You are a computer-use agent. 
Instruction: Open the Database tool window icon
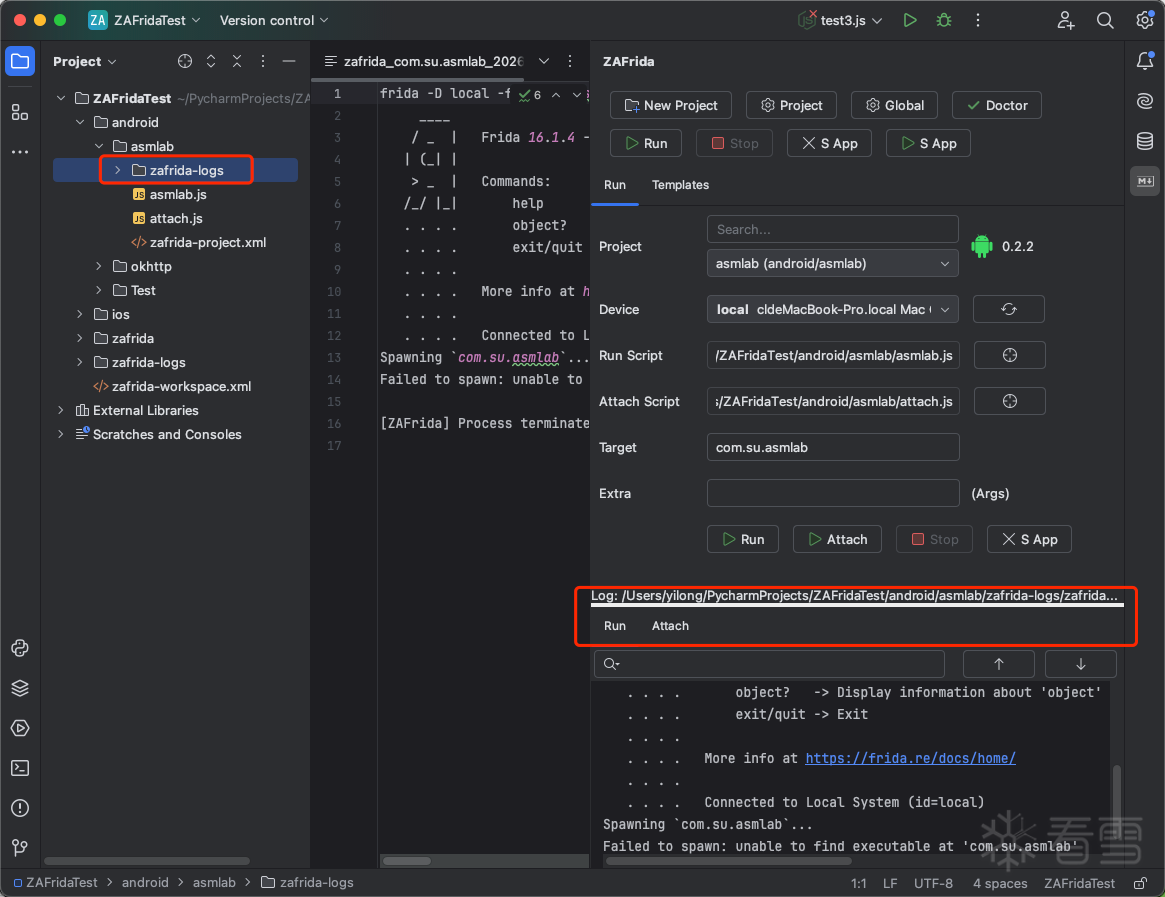click(x=1145, y=141)
